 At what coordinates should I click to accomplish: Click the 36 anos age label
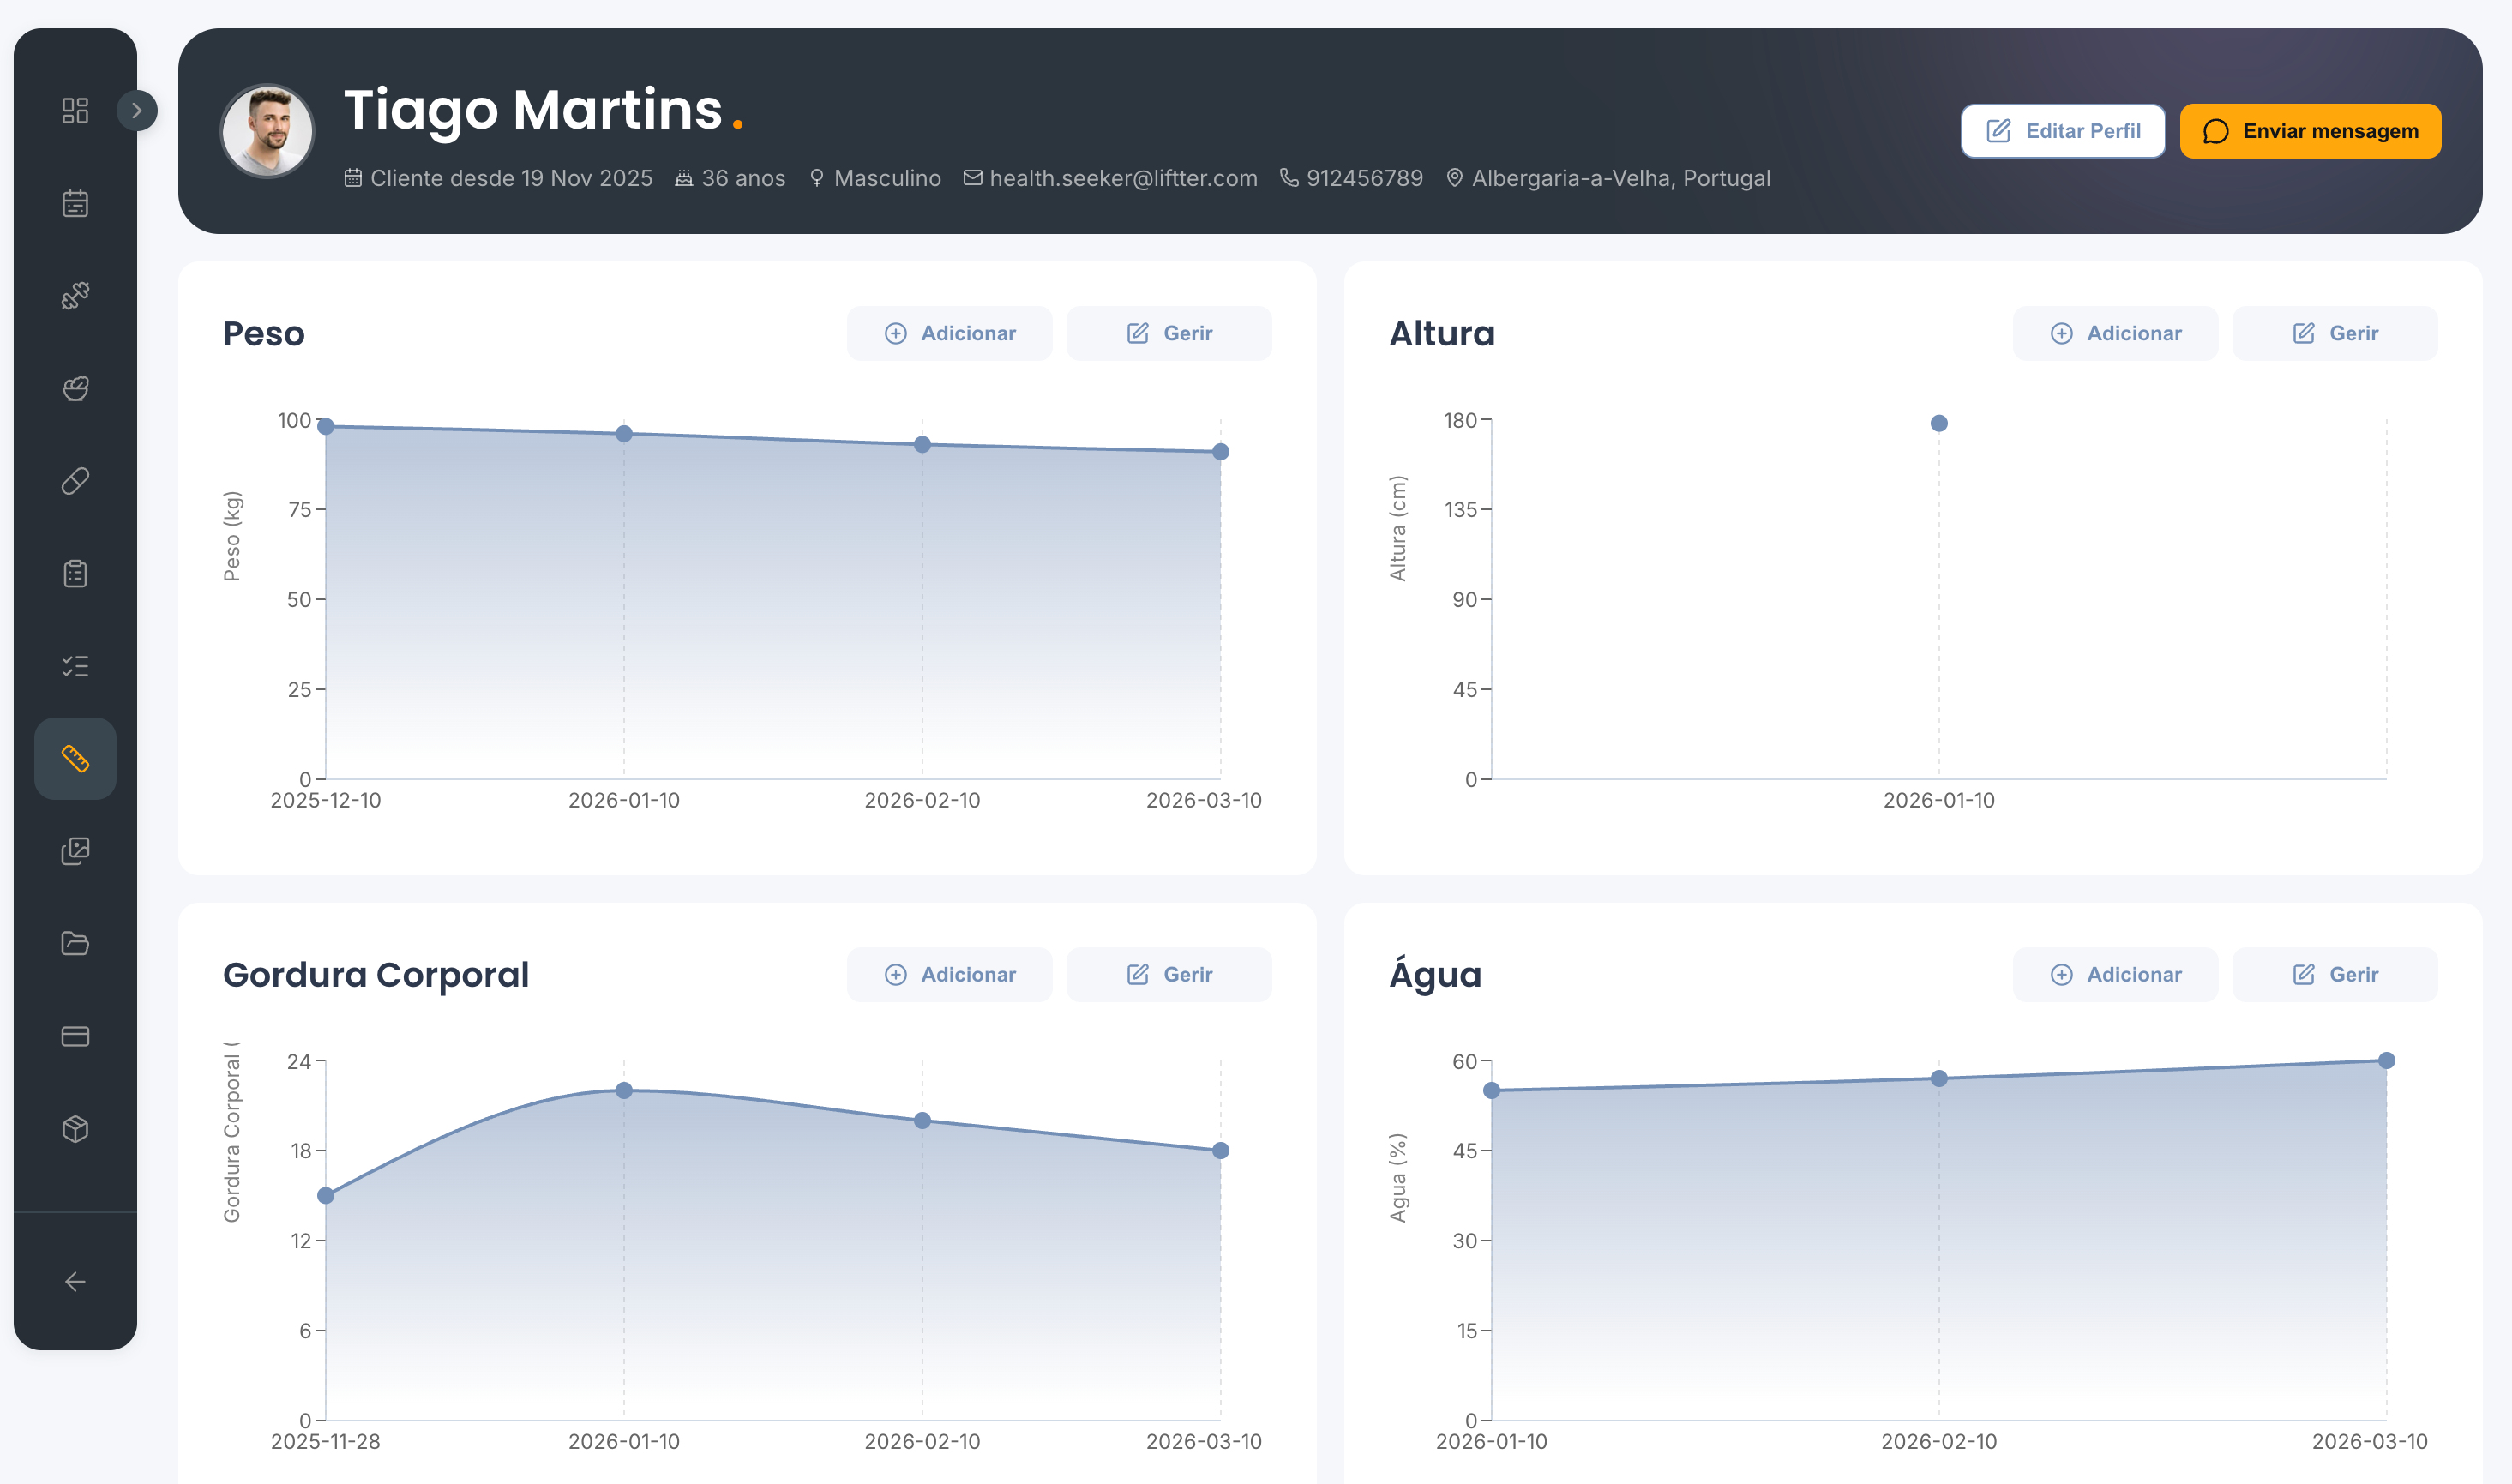(x=743, y=178)
